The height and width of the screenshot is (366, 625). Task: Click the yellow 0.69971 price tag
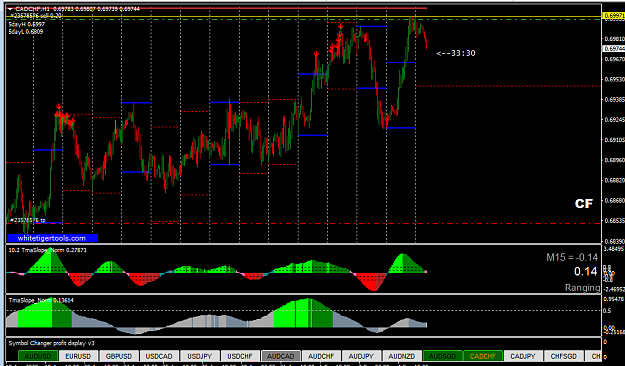click(614, 16)
